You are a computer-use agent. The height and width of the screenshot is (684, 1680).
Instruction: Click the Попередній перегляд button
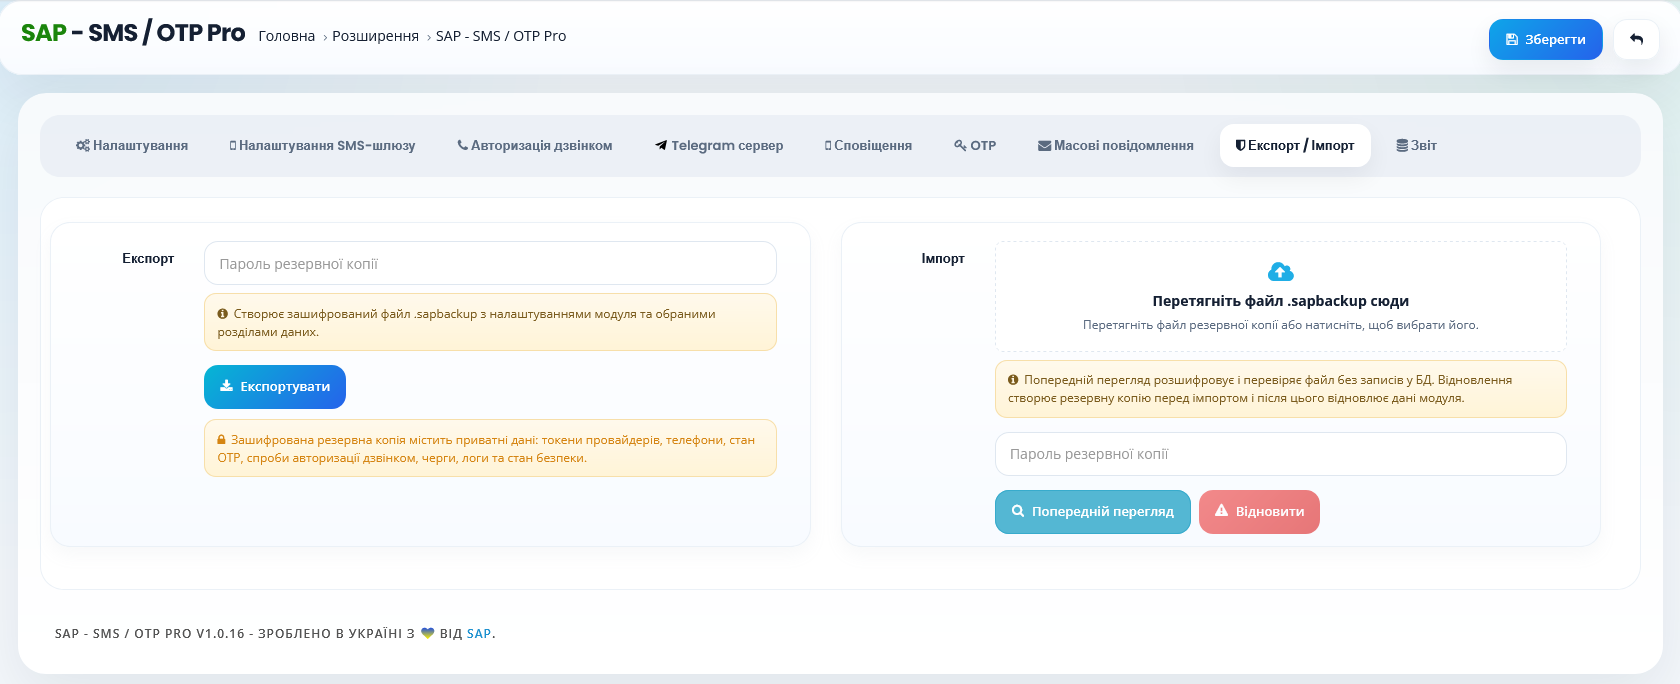pyautogui.click(x=1093, y=512)
